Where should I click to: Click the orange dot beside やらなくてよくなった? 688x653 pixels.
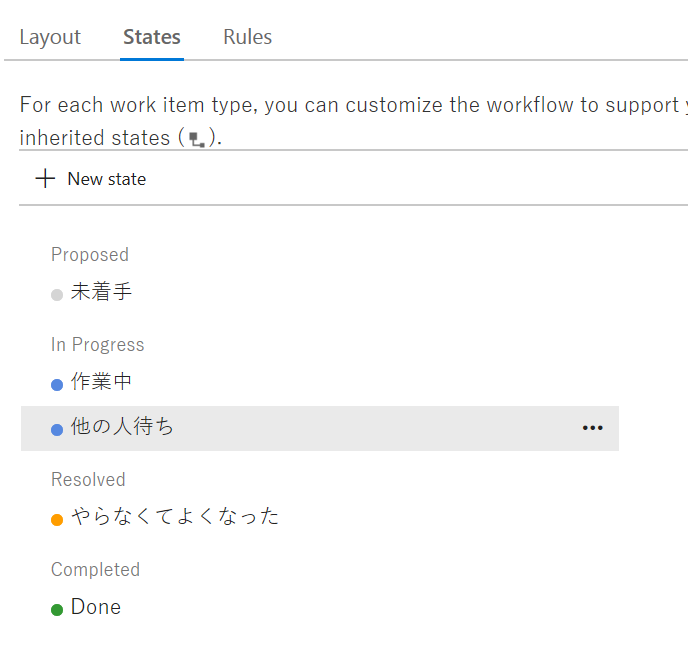[57, 519]
